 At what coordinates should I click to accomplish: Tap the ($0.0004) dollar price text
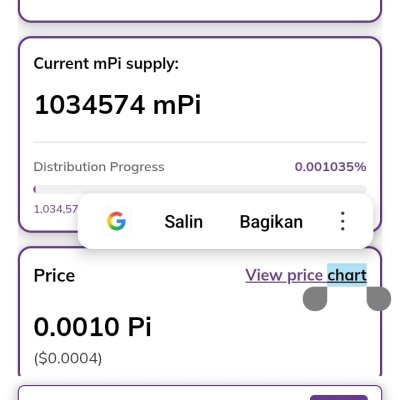(68, 358)
